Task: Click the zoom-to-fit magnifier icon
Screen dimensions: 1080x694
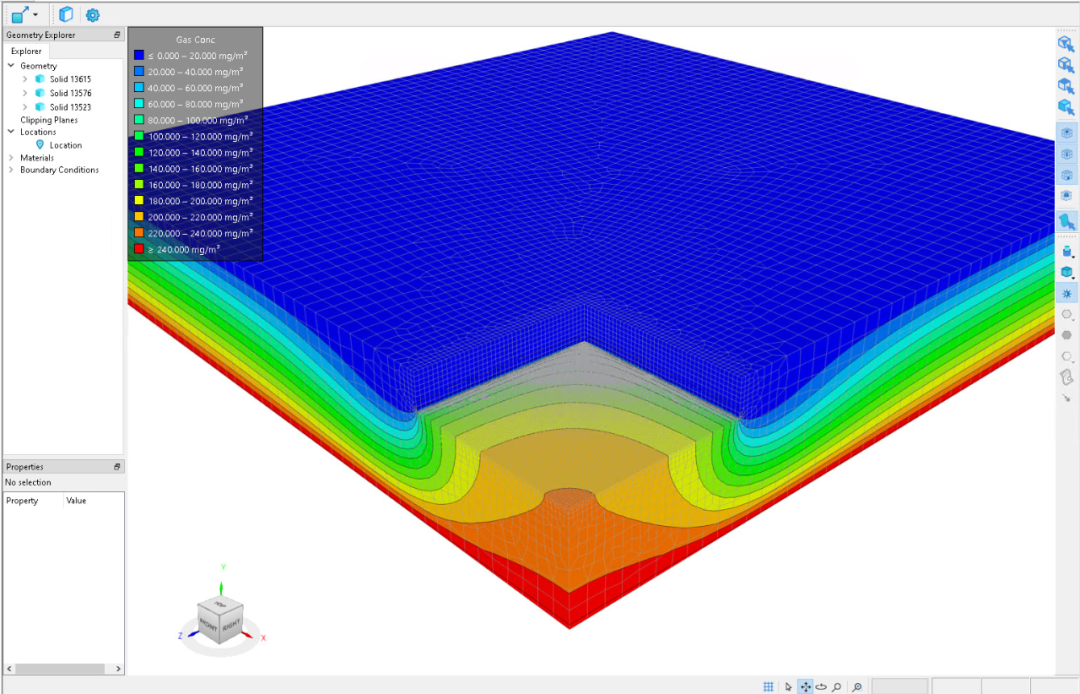Action: 857,686
